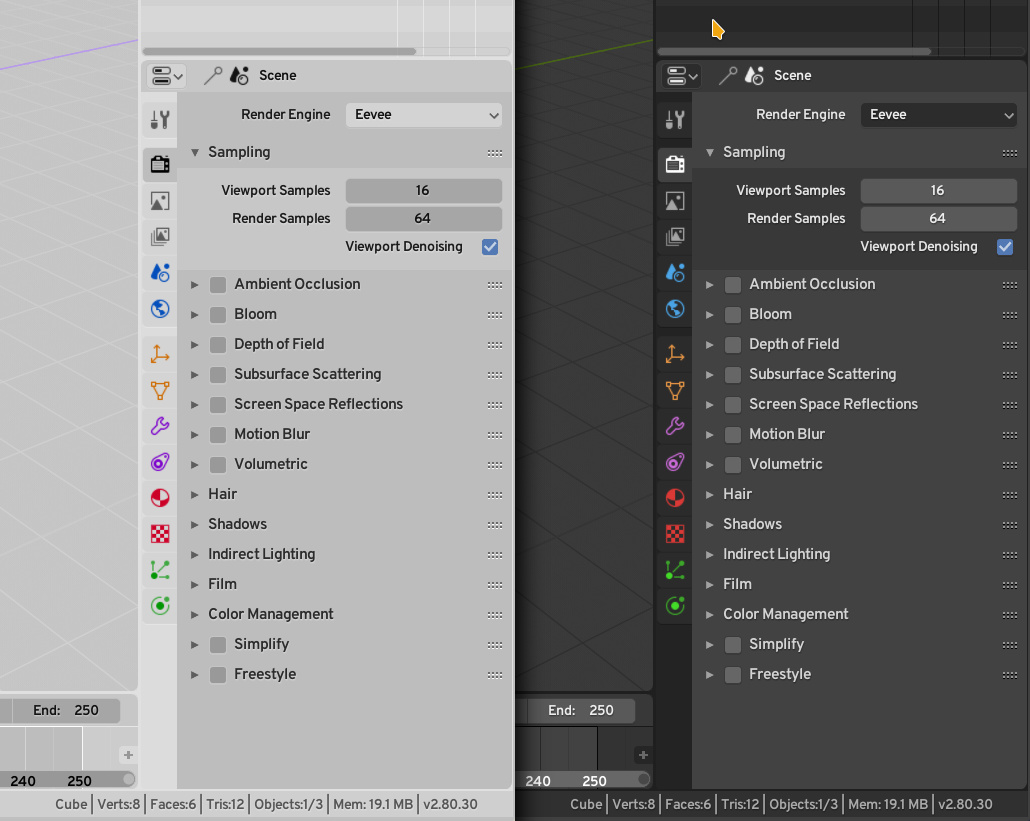Select the Render properties tab in dark panel
Viewport: 1030px width, 821px height.
(x=675, y=164)
